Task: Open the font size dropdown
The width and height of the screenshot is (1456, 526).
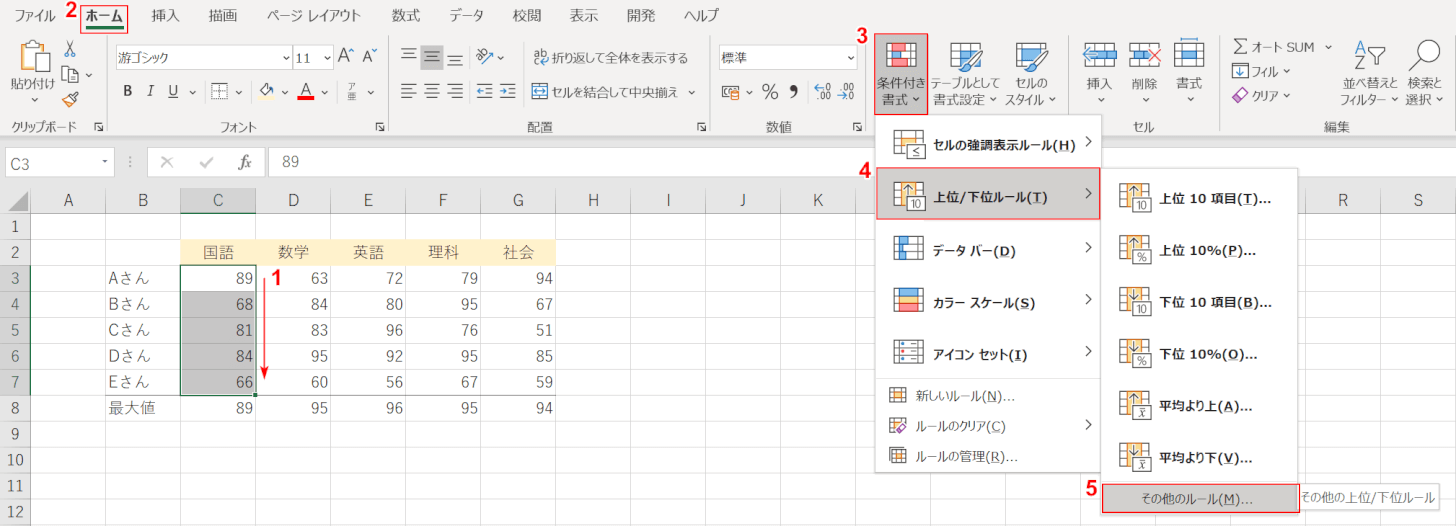Action: point(328,57)
